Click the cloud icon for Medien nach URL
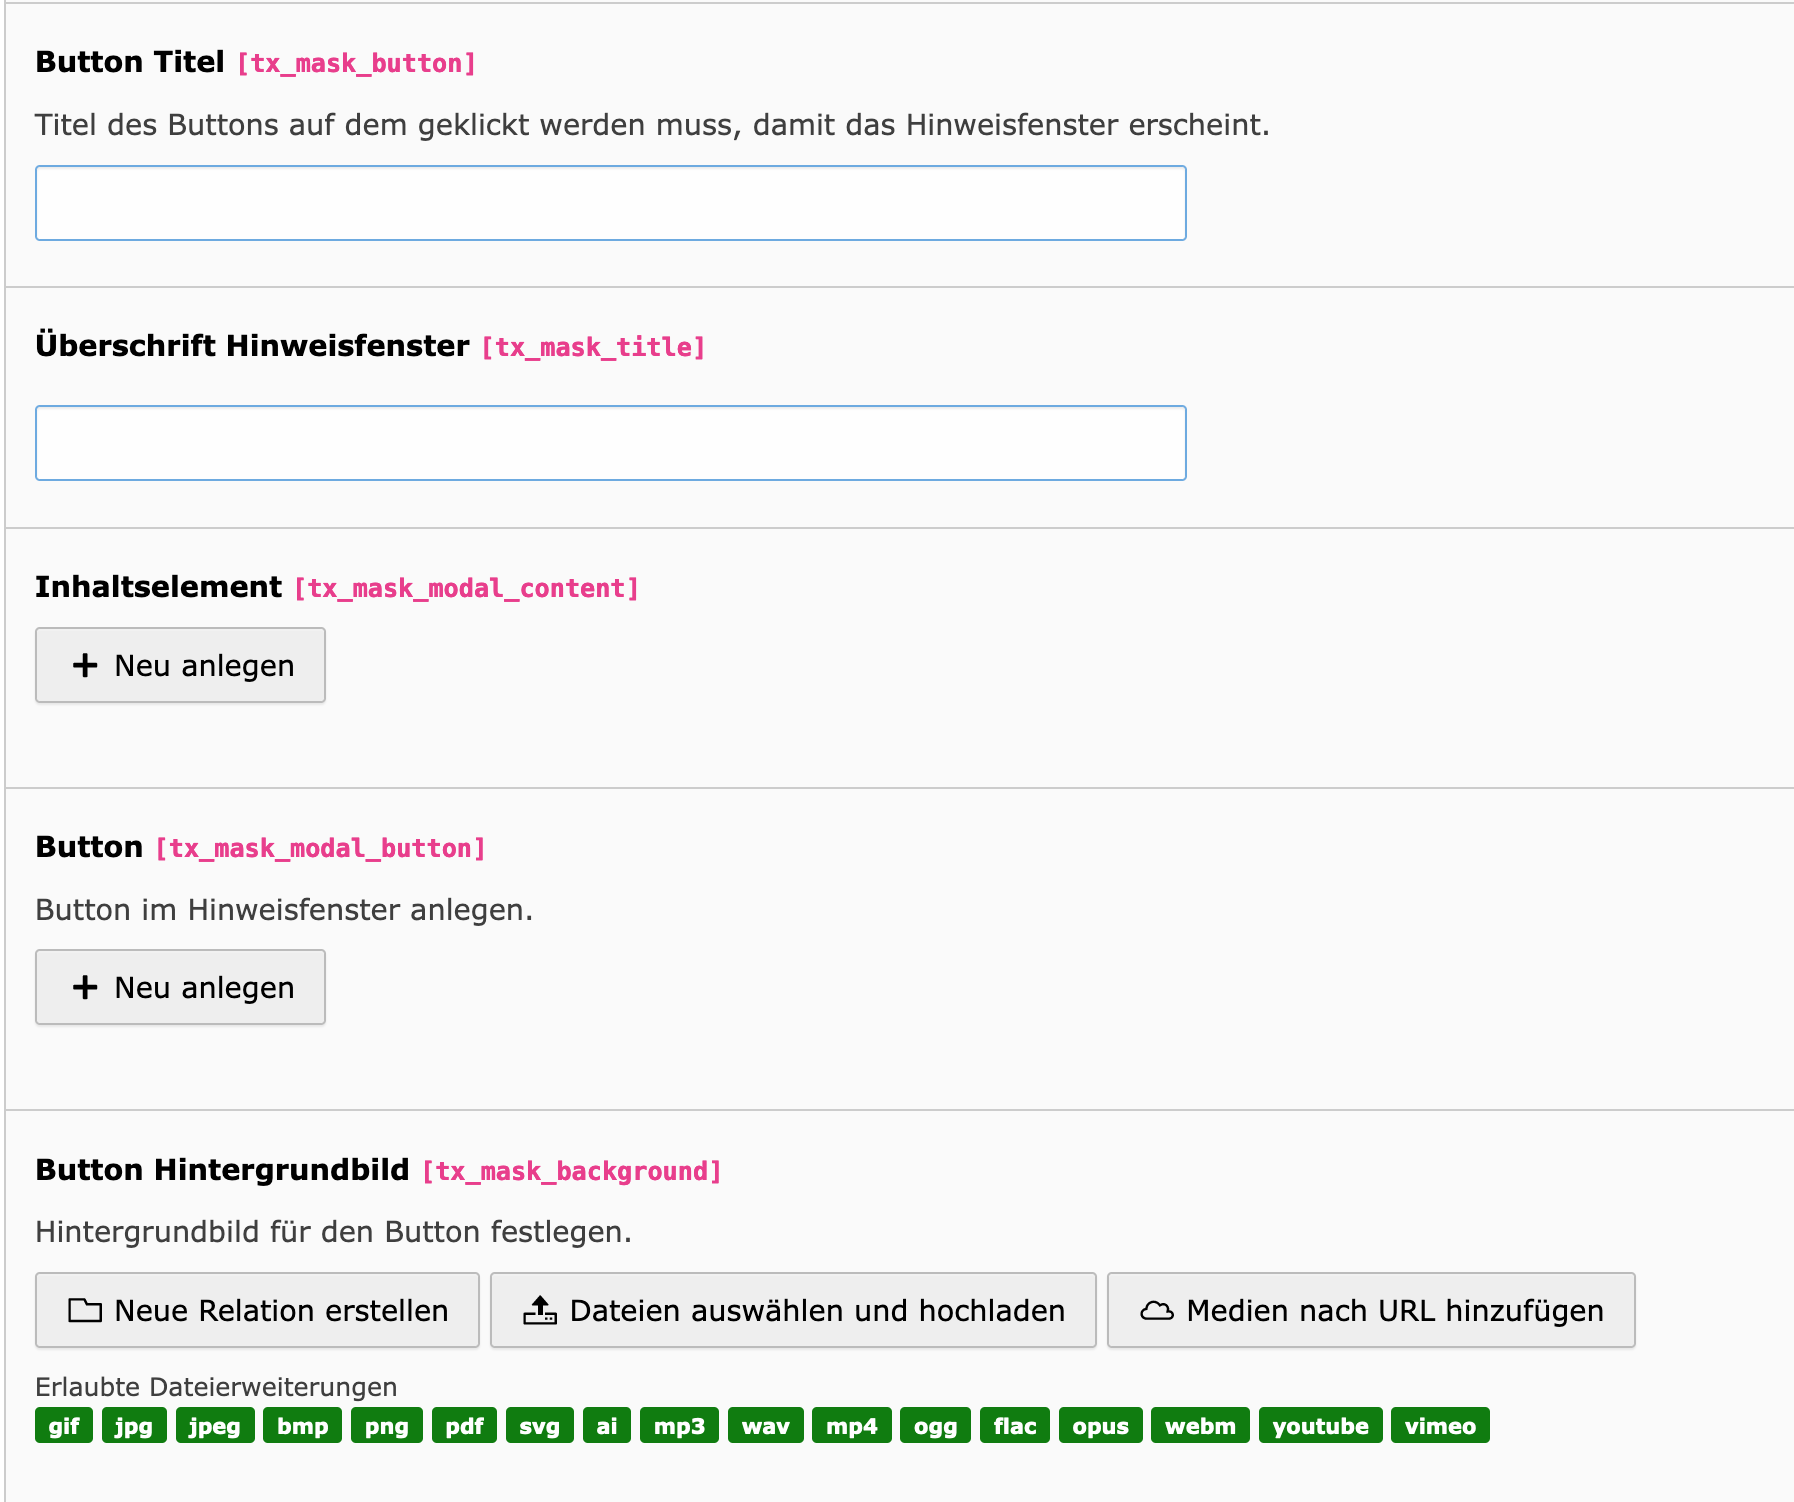This screenshot has height=1502, width=1794. [1157, 1310]
